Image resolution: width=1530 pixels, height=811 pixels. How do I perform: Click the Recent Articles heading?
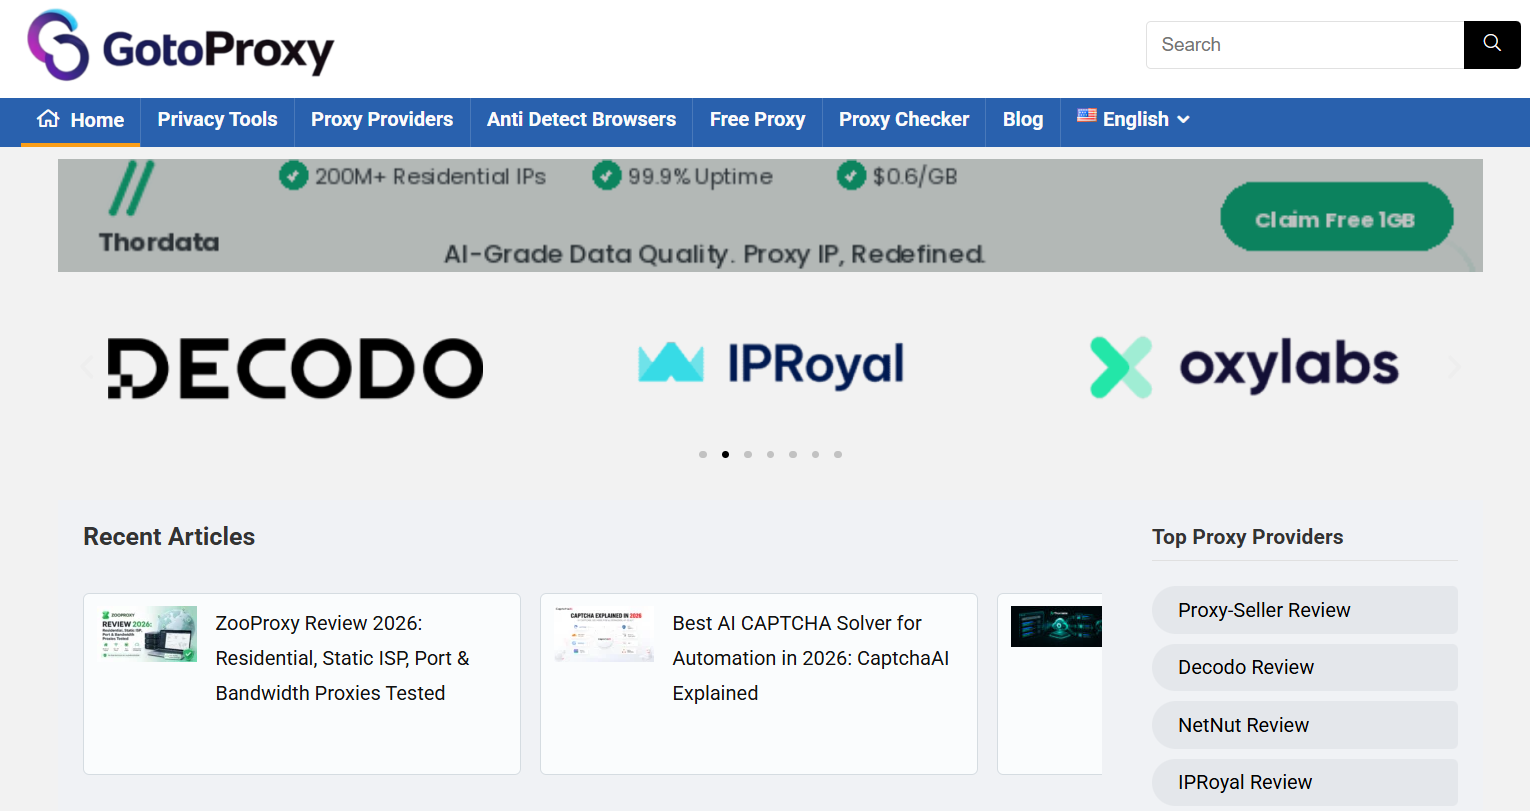tap(169, 537)
